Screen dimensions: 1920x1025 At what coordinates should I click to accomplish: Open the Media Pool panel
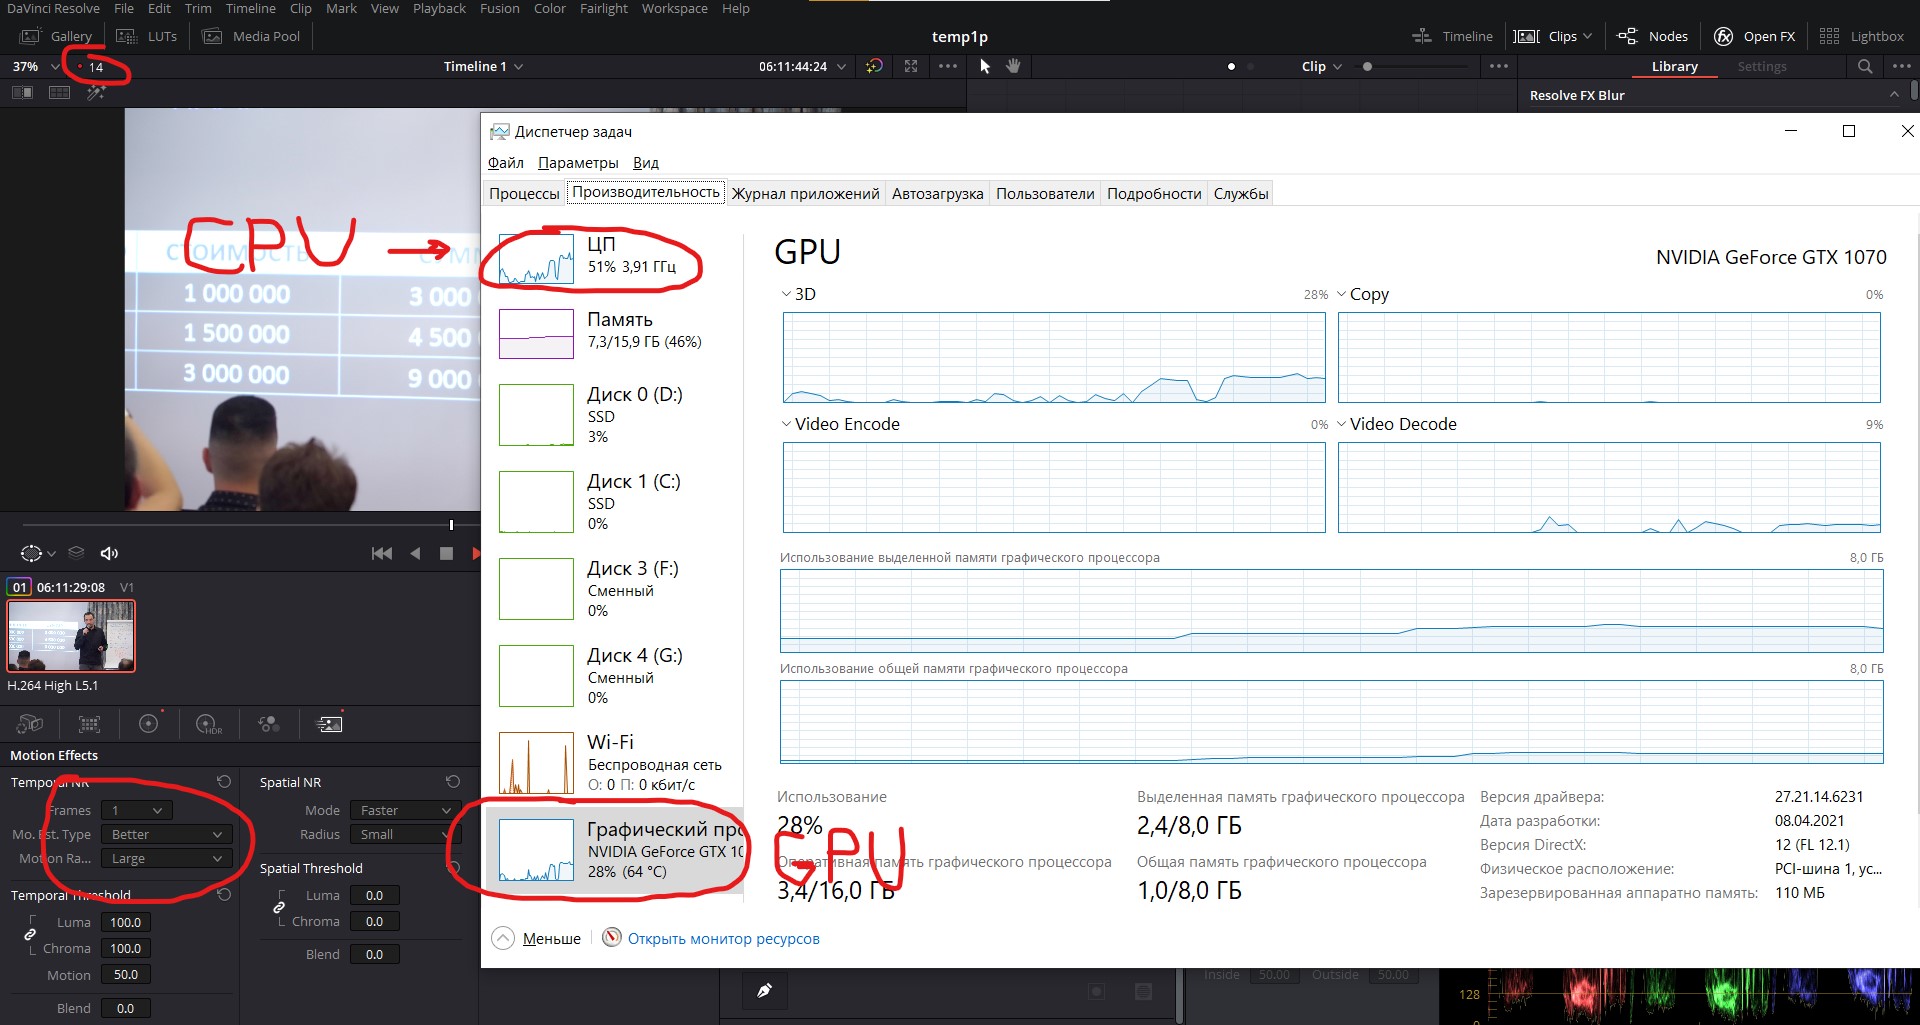click(x=252, y=36)
